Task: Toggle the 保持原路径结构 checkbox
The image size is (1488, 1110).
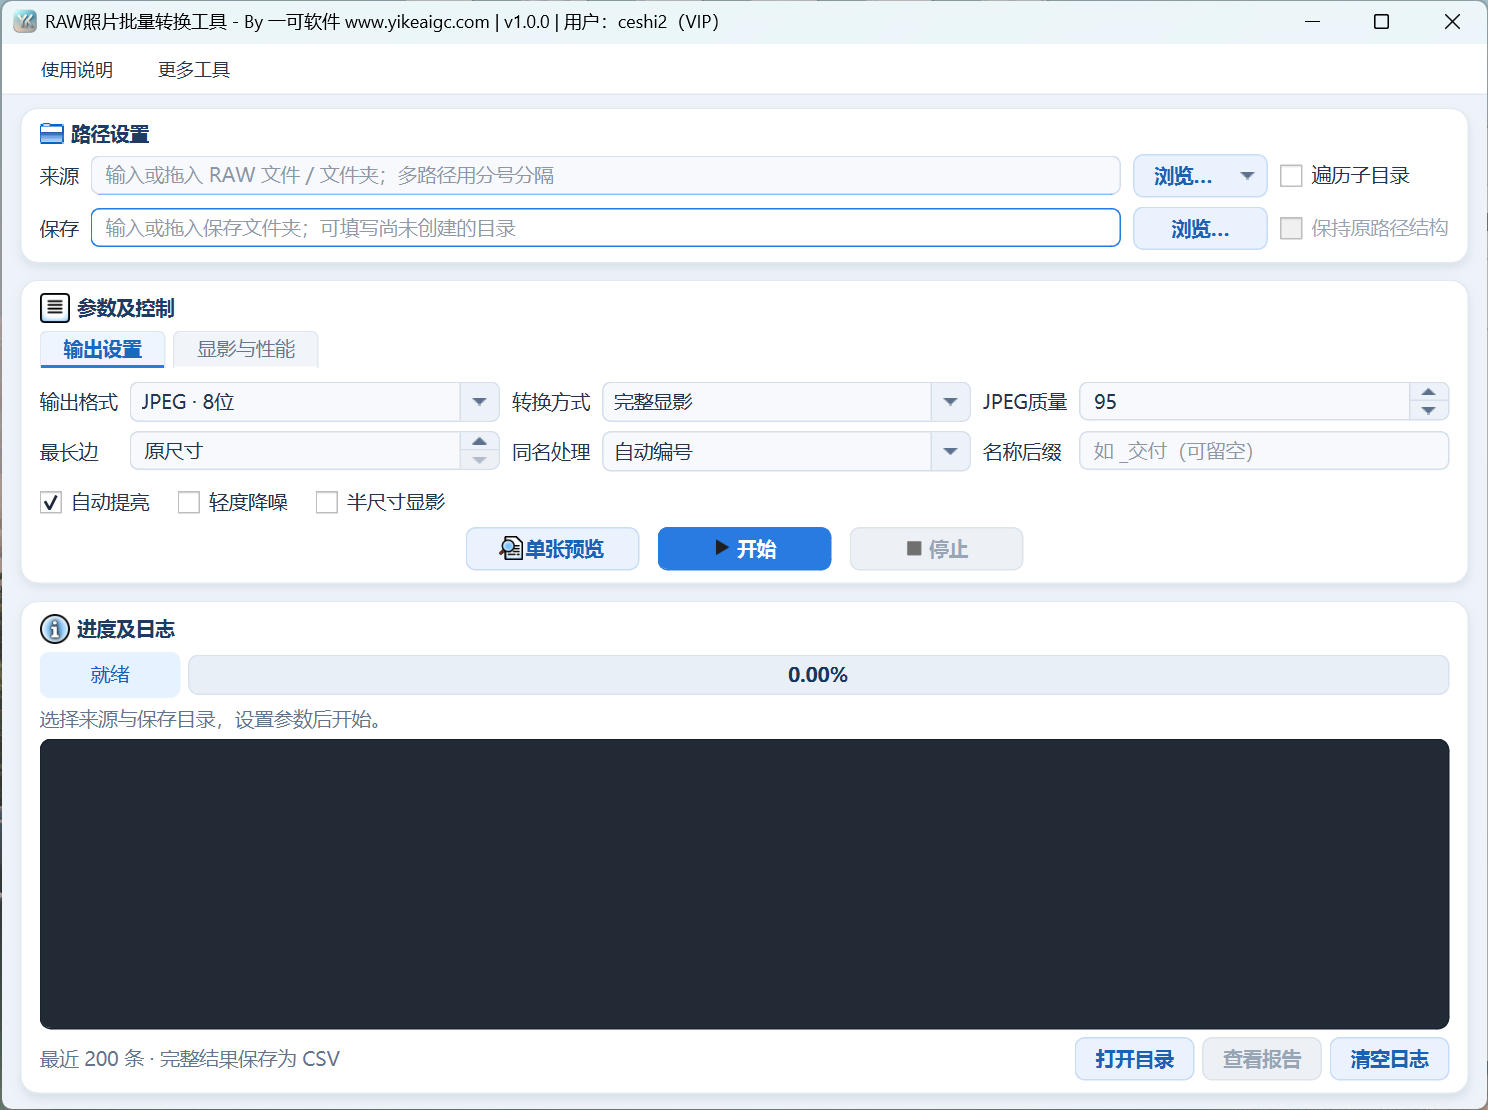Action: click(x=1291, y=228)
